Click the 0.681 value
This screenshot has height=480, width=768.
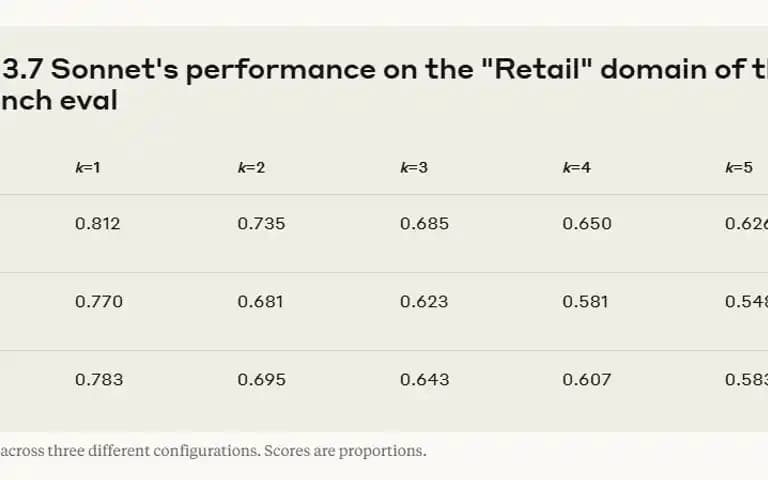pyautogui.click(x=260, y=302)
